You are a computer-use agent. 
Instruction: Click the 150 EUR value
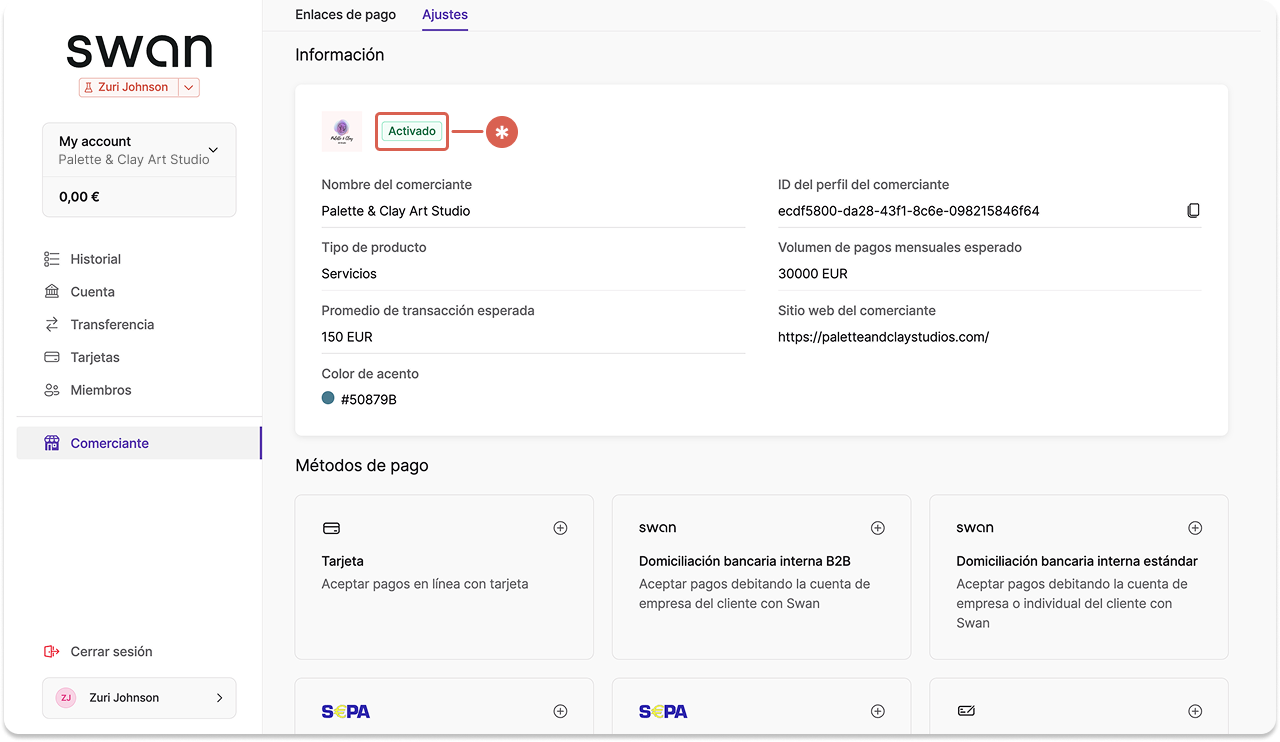(347, 337)
